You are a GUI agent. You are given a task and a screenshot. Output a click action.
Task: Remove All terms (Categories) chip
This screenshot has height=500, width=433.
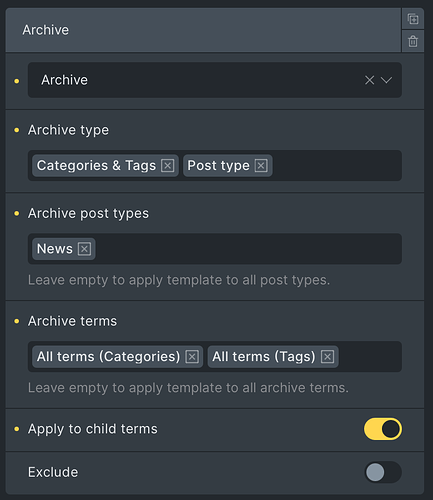click(192, 357)
